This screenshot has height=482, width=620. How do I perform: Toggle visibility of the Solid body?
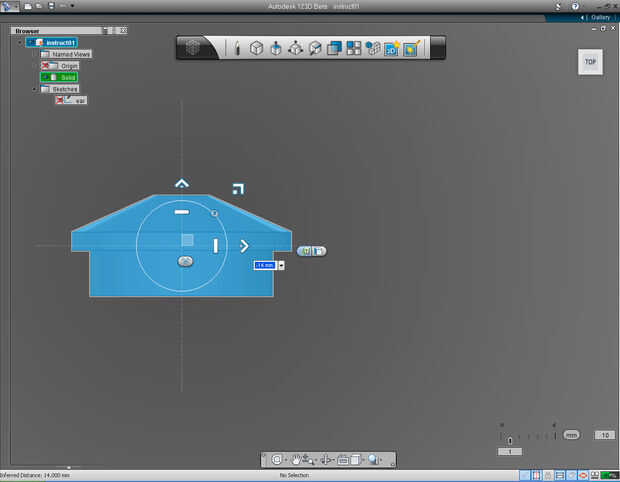(x=45, y=77)
